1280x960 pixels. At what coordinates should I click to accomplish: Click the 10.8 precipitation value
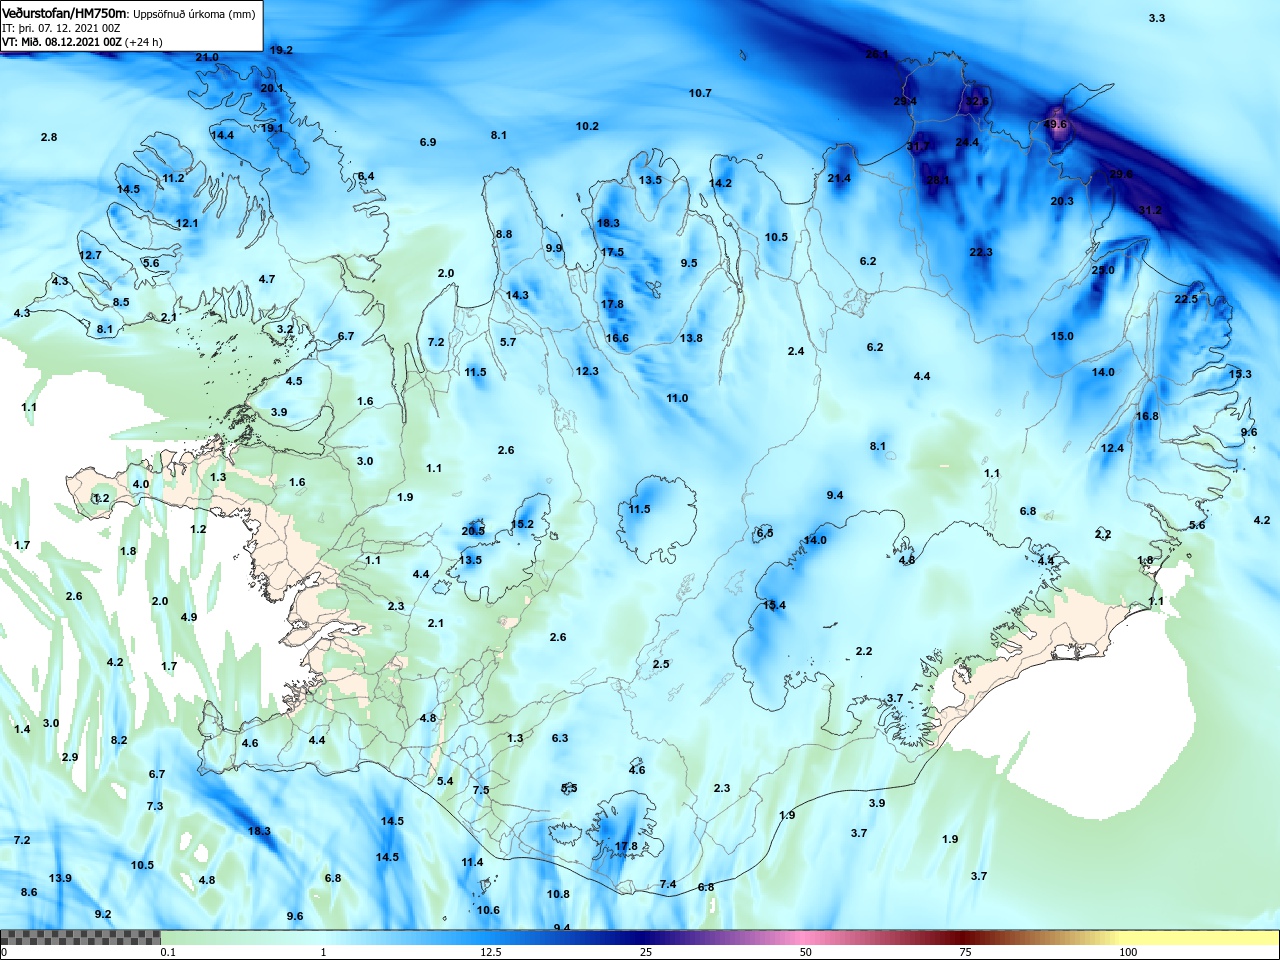click(558, 894)
